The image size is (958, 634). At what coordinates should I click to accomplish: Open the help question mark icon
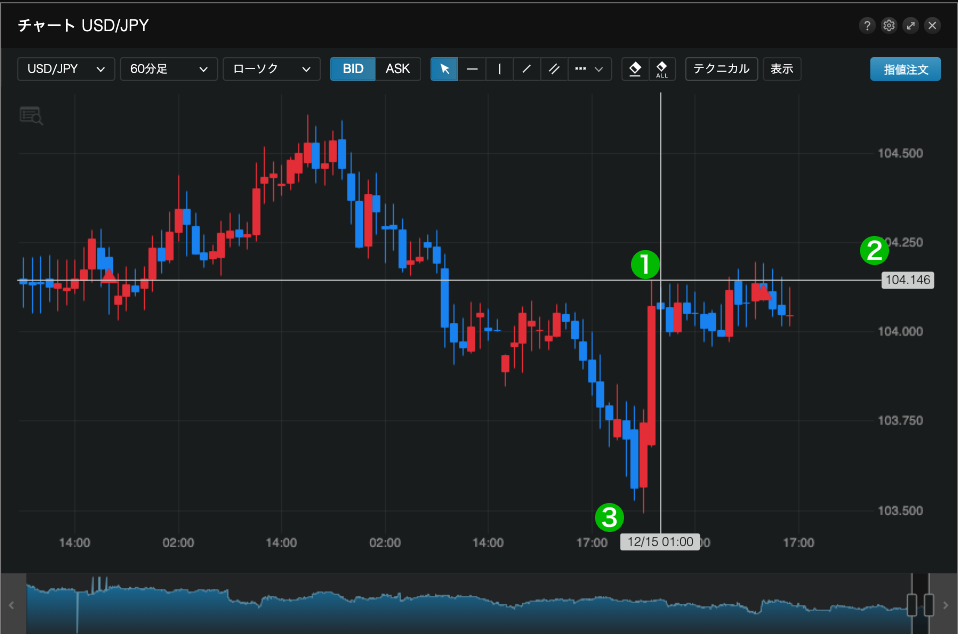pos(866,25)
